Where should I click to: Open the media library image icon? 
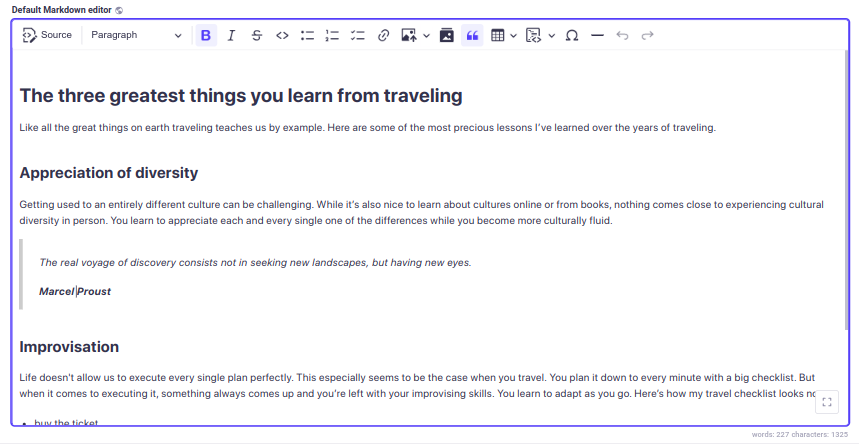[446, 36]
